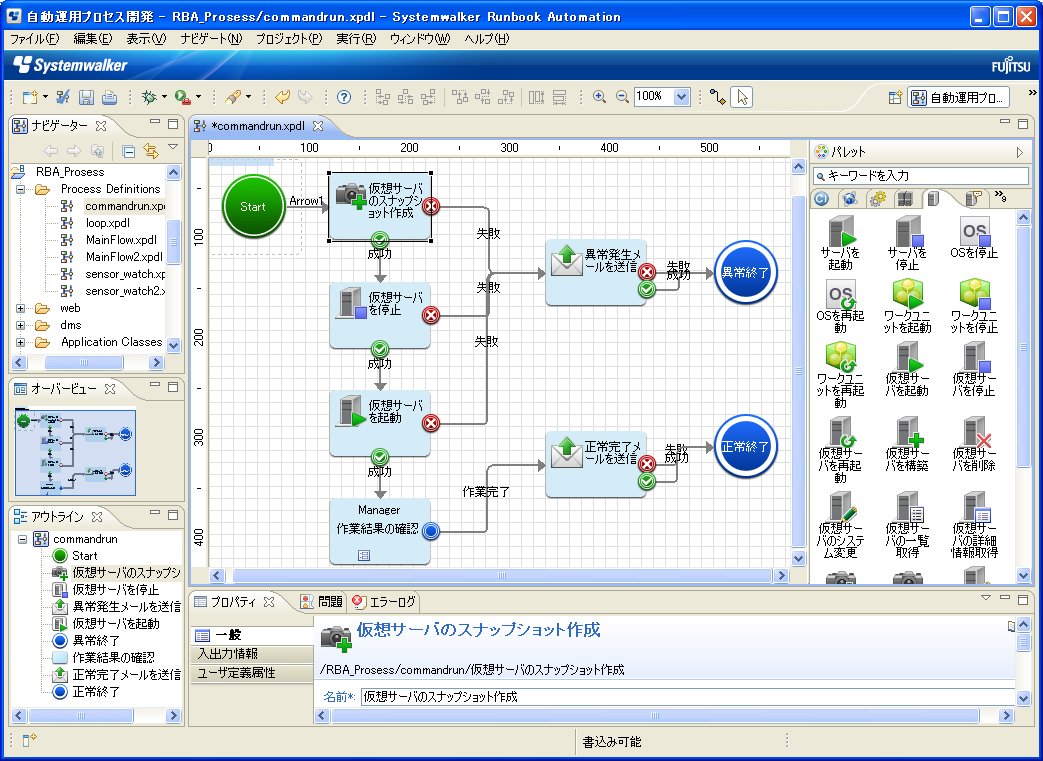Choose 仮想サーバを削除 in the palette
The image size is (1043, 761).
[974, 444]
